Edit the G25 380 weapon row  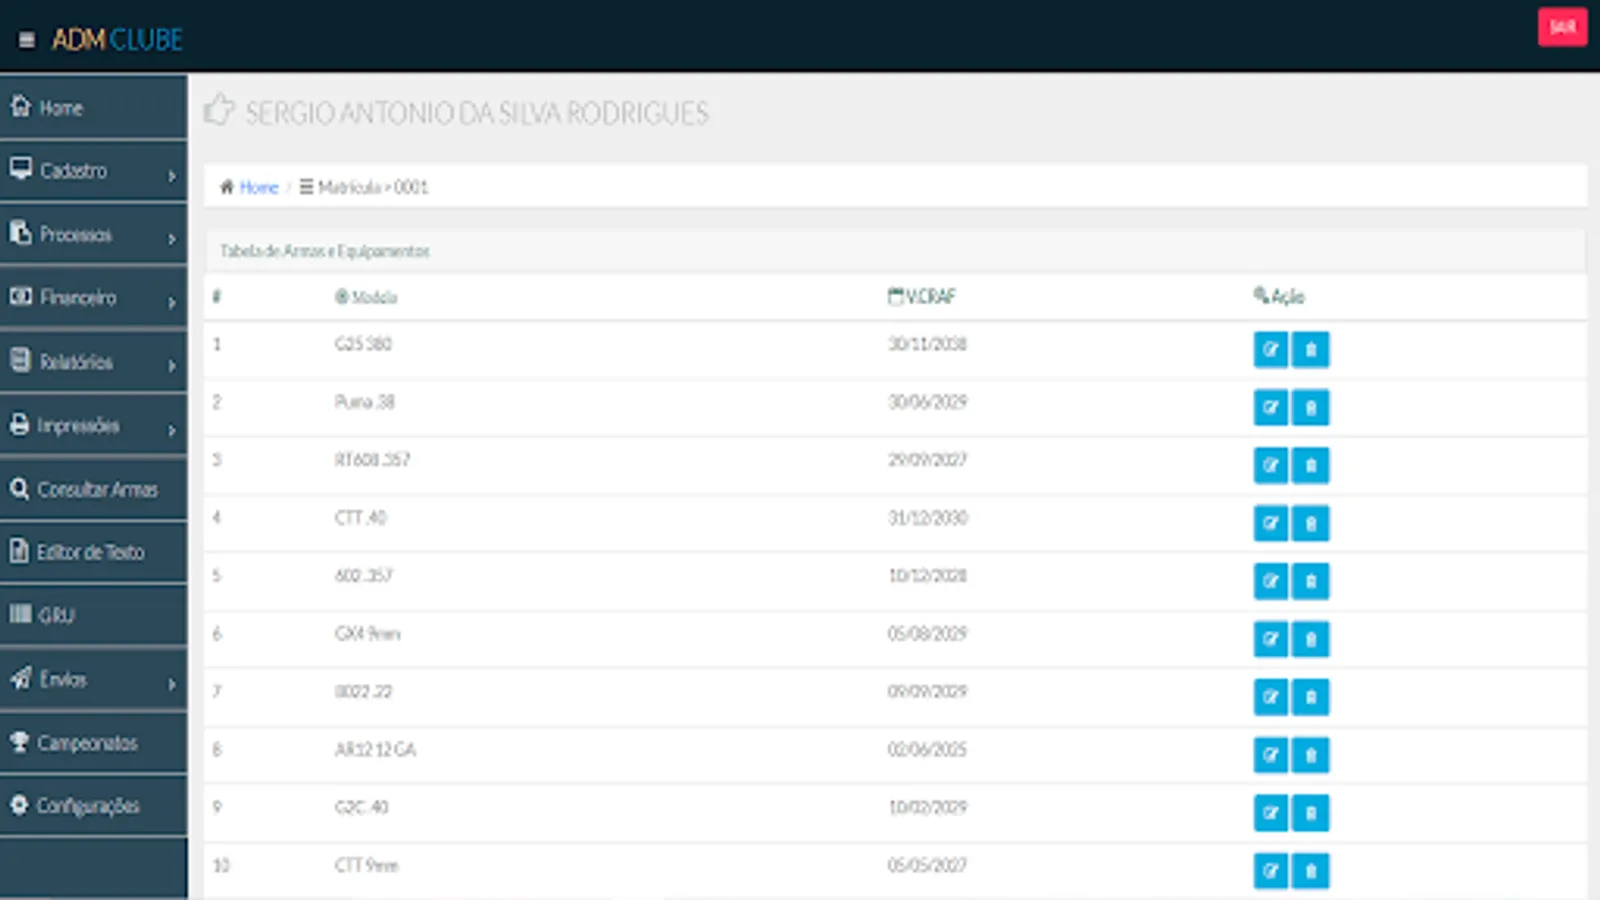[x=1270, y=350]
